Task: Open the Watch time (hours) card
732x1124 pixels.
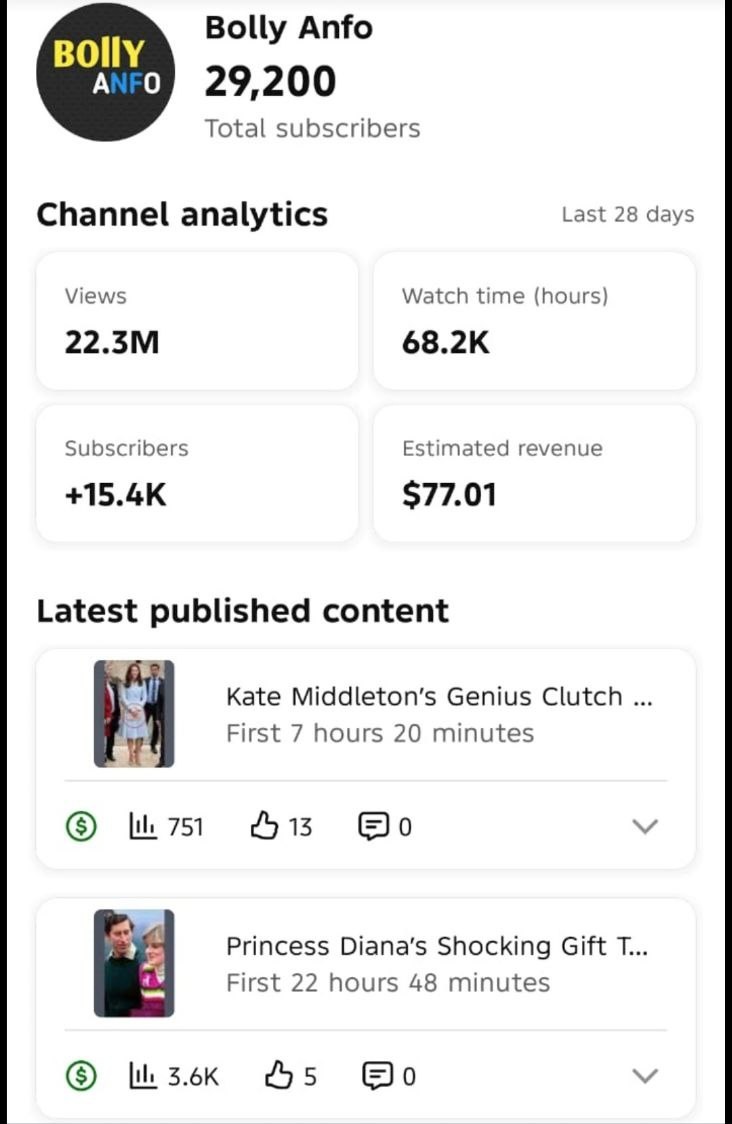Action: point(534,320)
